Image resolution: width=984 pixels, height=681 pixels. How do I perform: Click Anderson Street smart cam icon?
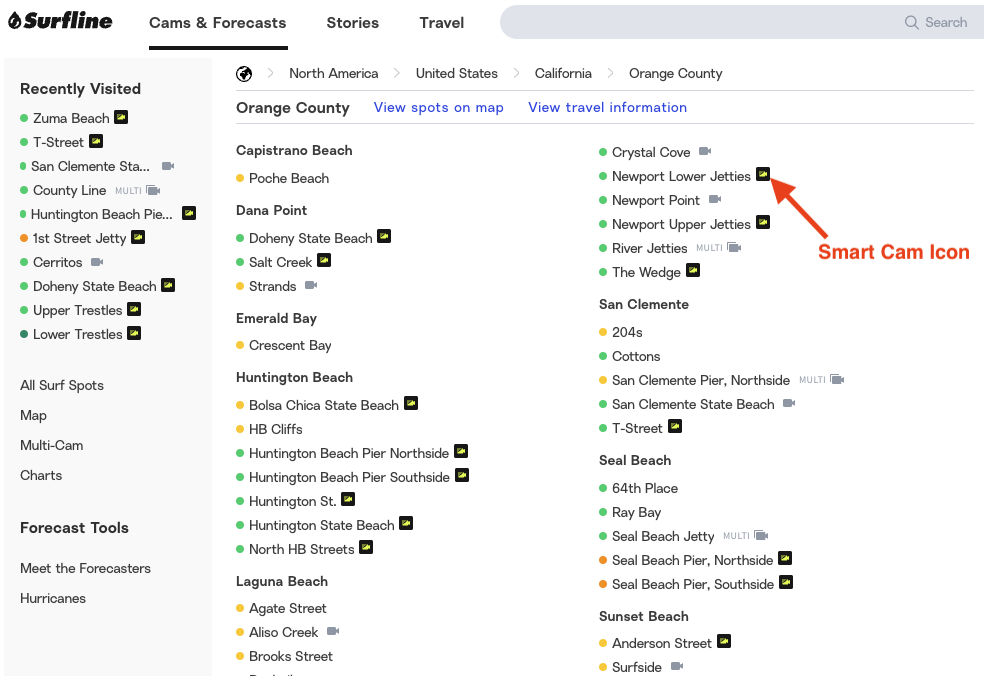click(724, 641)
